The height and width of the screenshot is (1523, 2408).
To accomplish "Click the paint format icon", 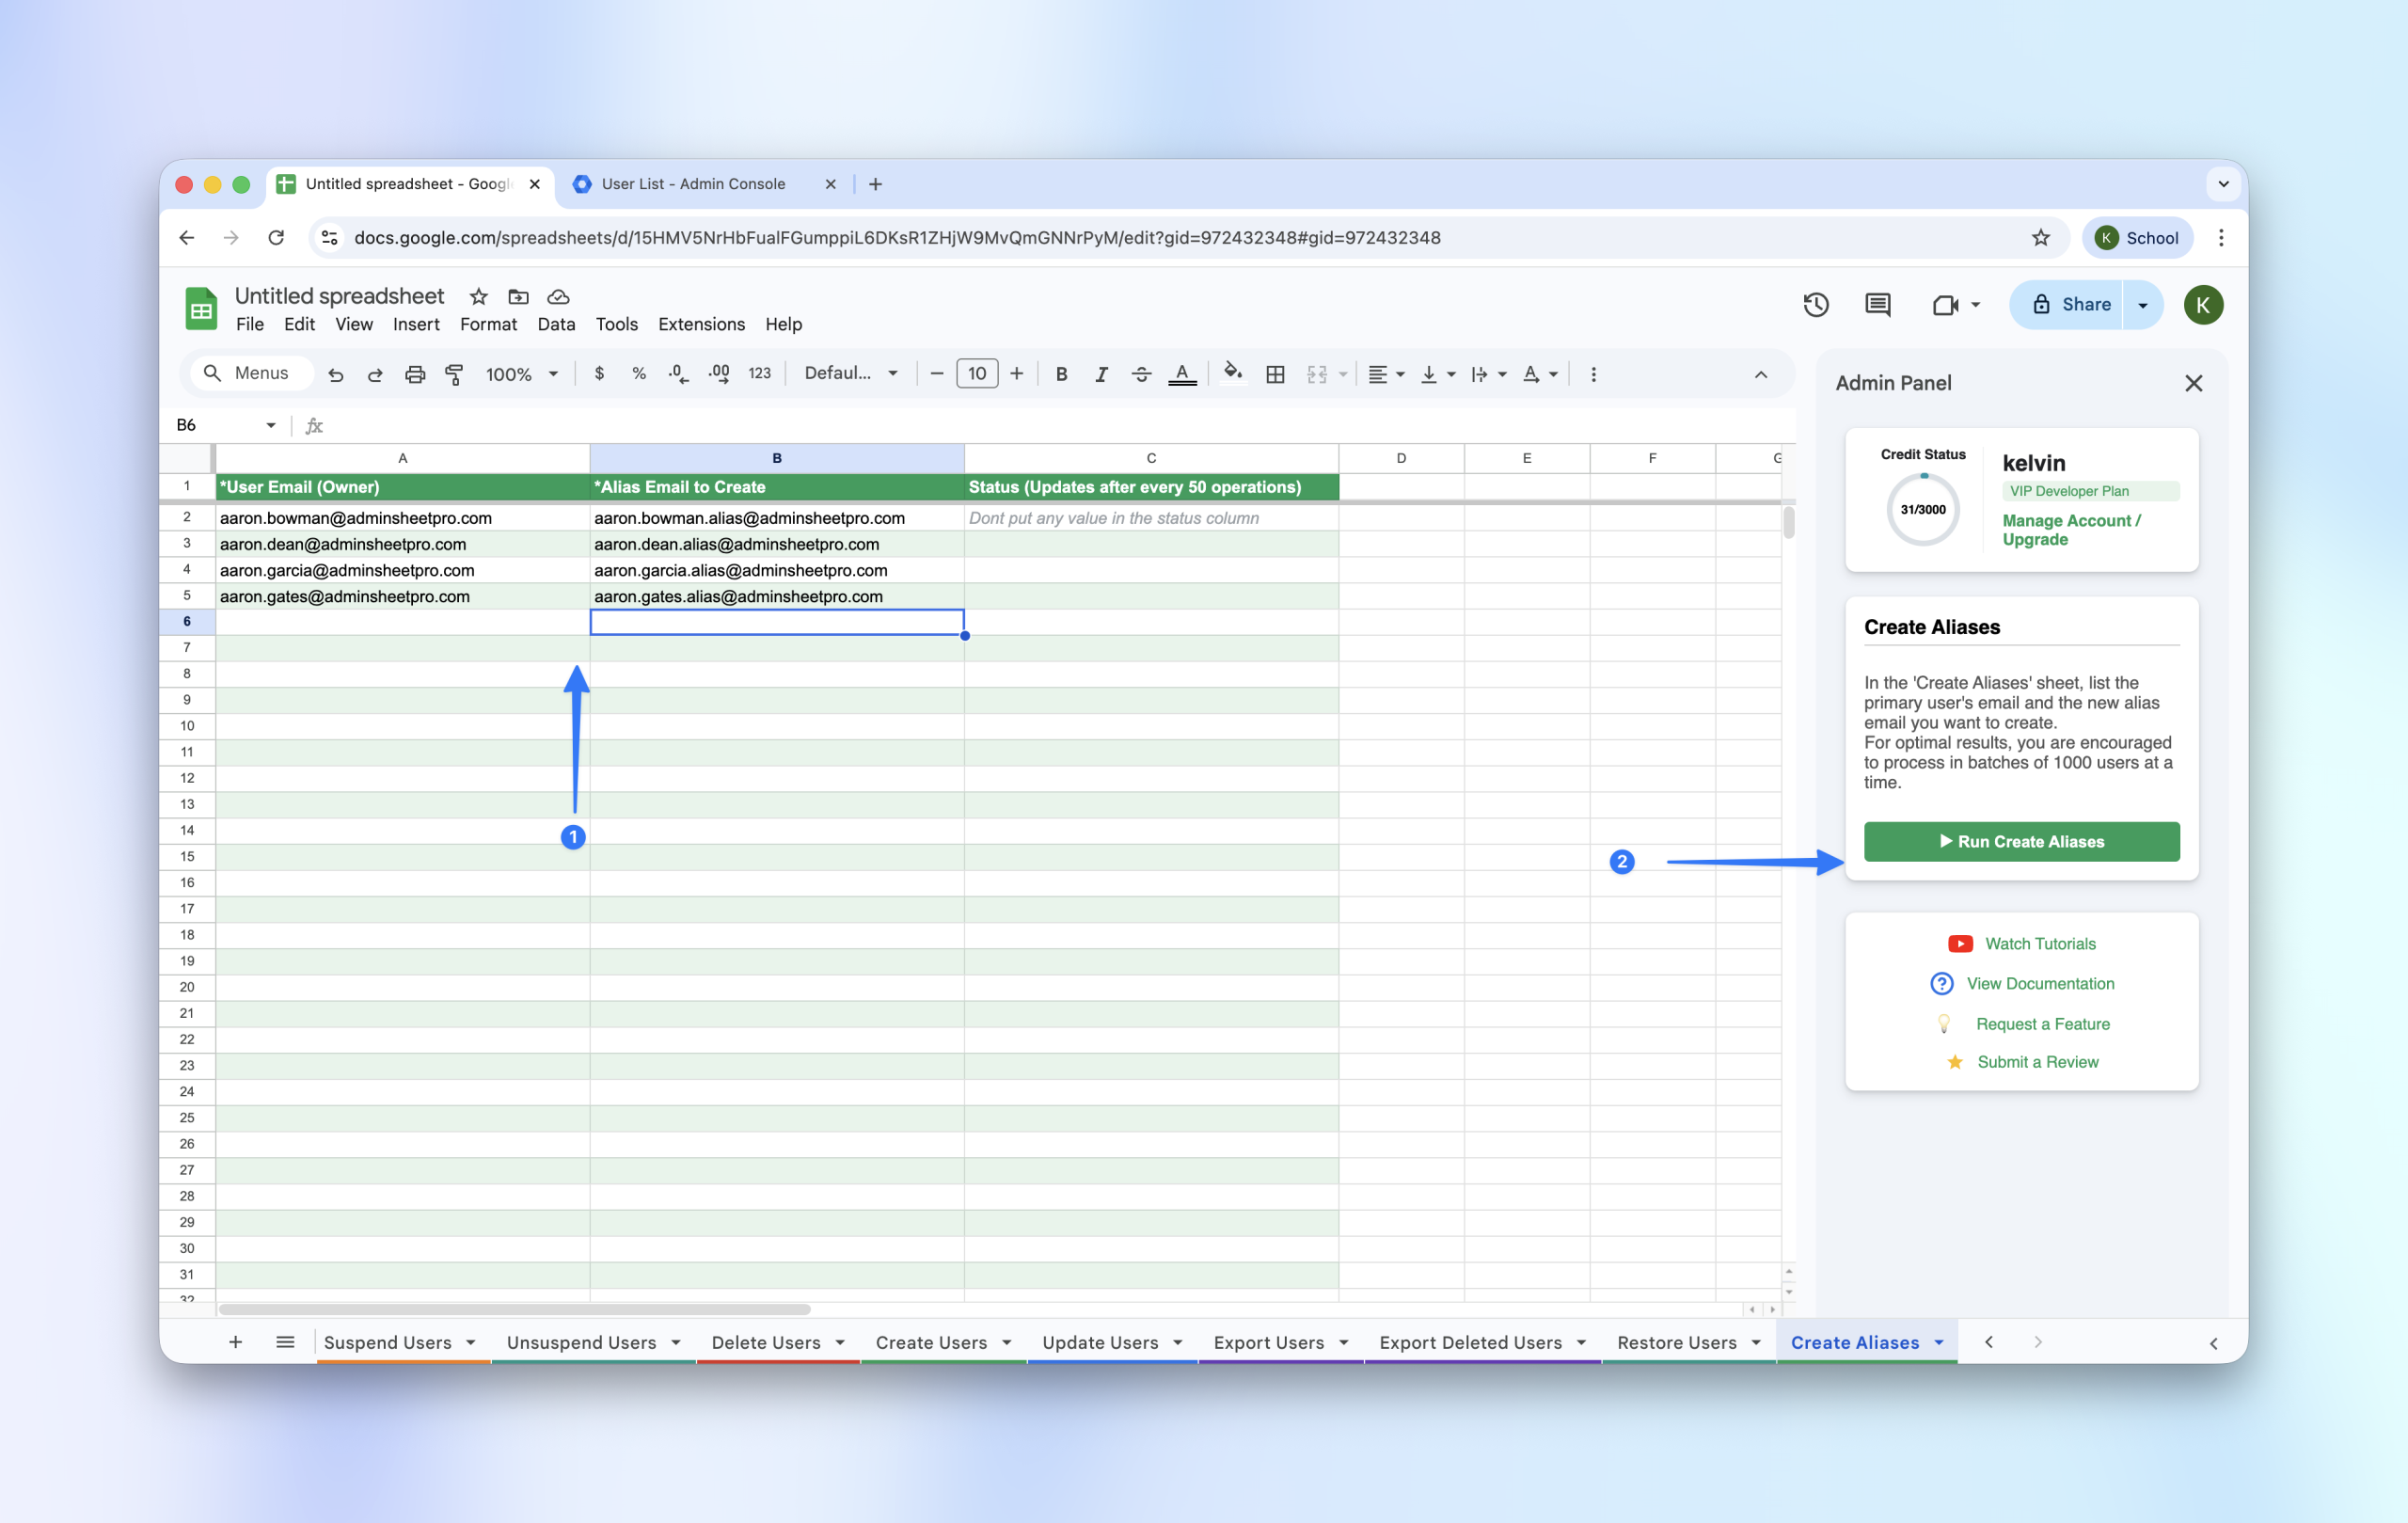I will pyautogui.click(x=454, y=374).
